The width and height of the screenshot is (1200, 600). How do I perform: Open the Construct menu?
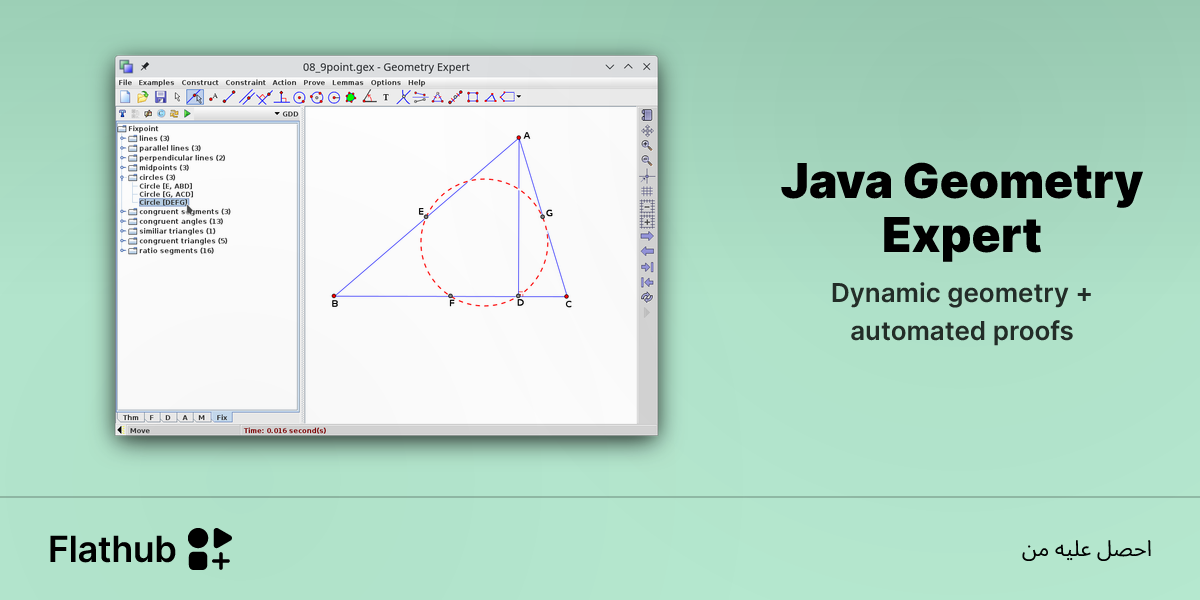tap(200, 82)
